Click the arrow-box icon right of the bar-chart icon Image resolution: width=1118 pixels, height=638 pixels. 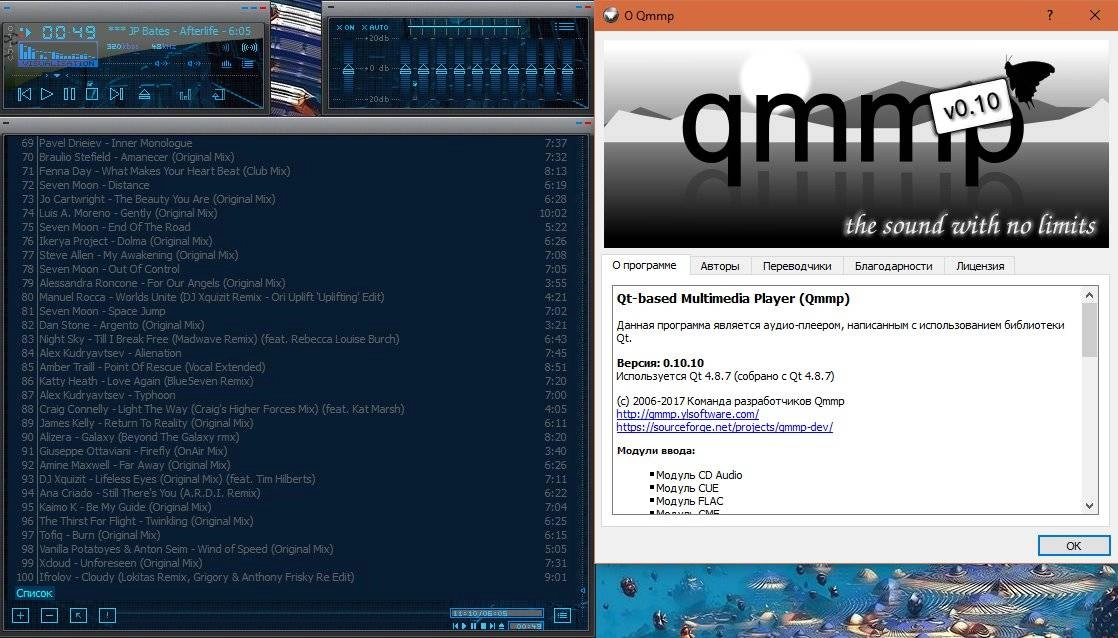(x=218, y=94)
